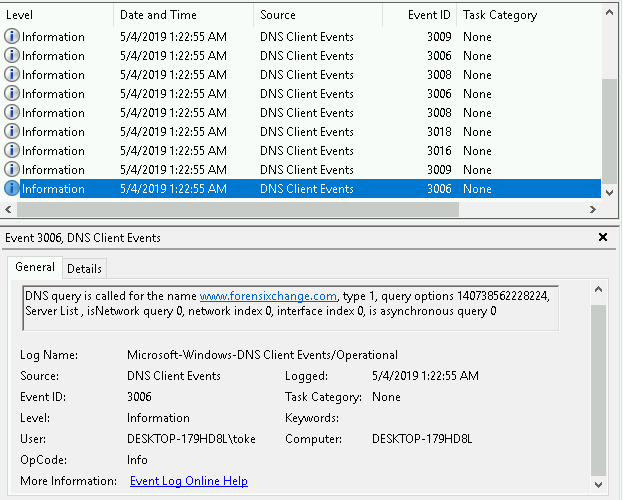The image size is (623, 500).
Task: Open the Details tab
Action: (84, 269)
